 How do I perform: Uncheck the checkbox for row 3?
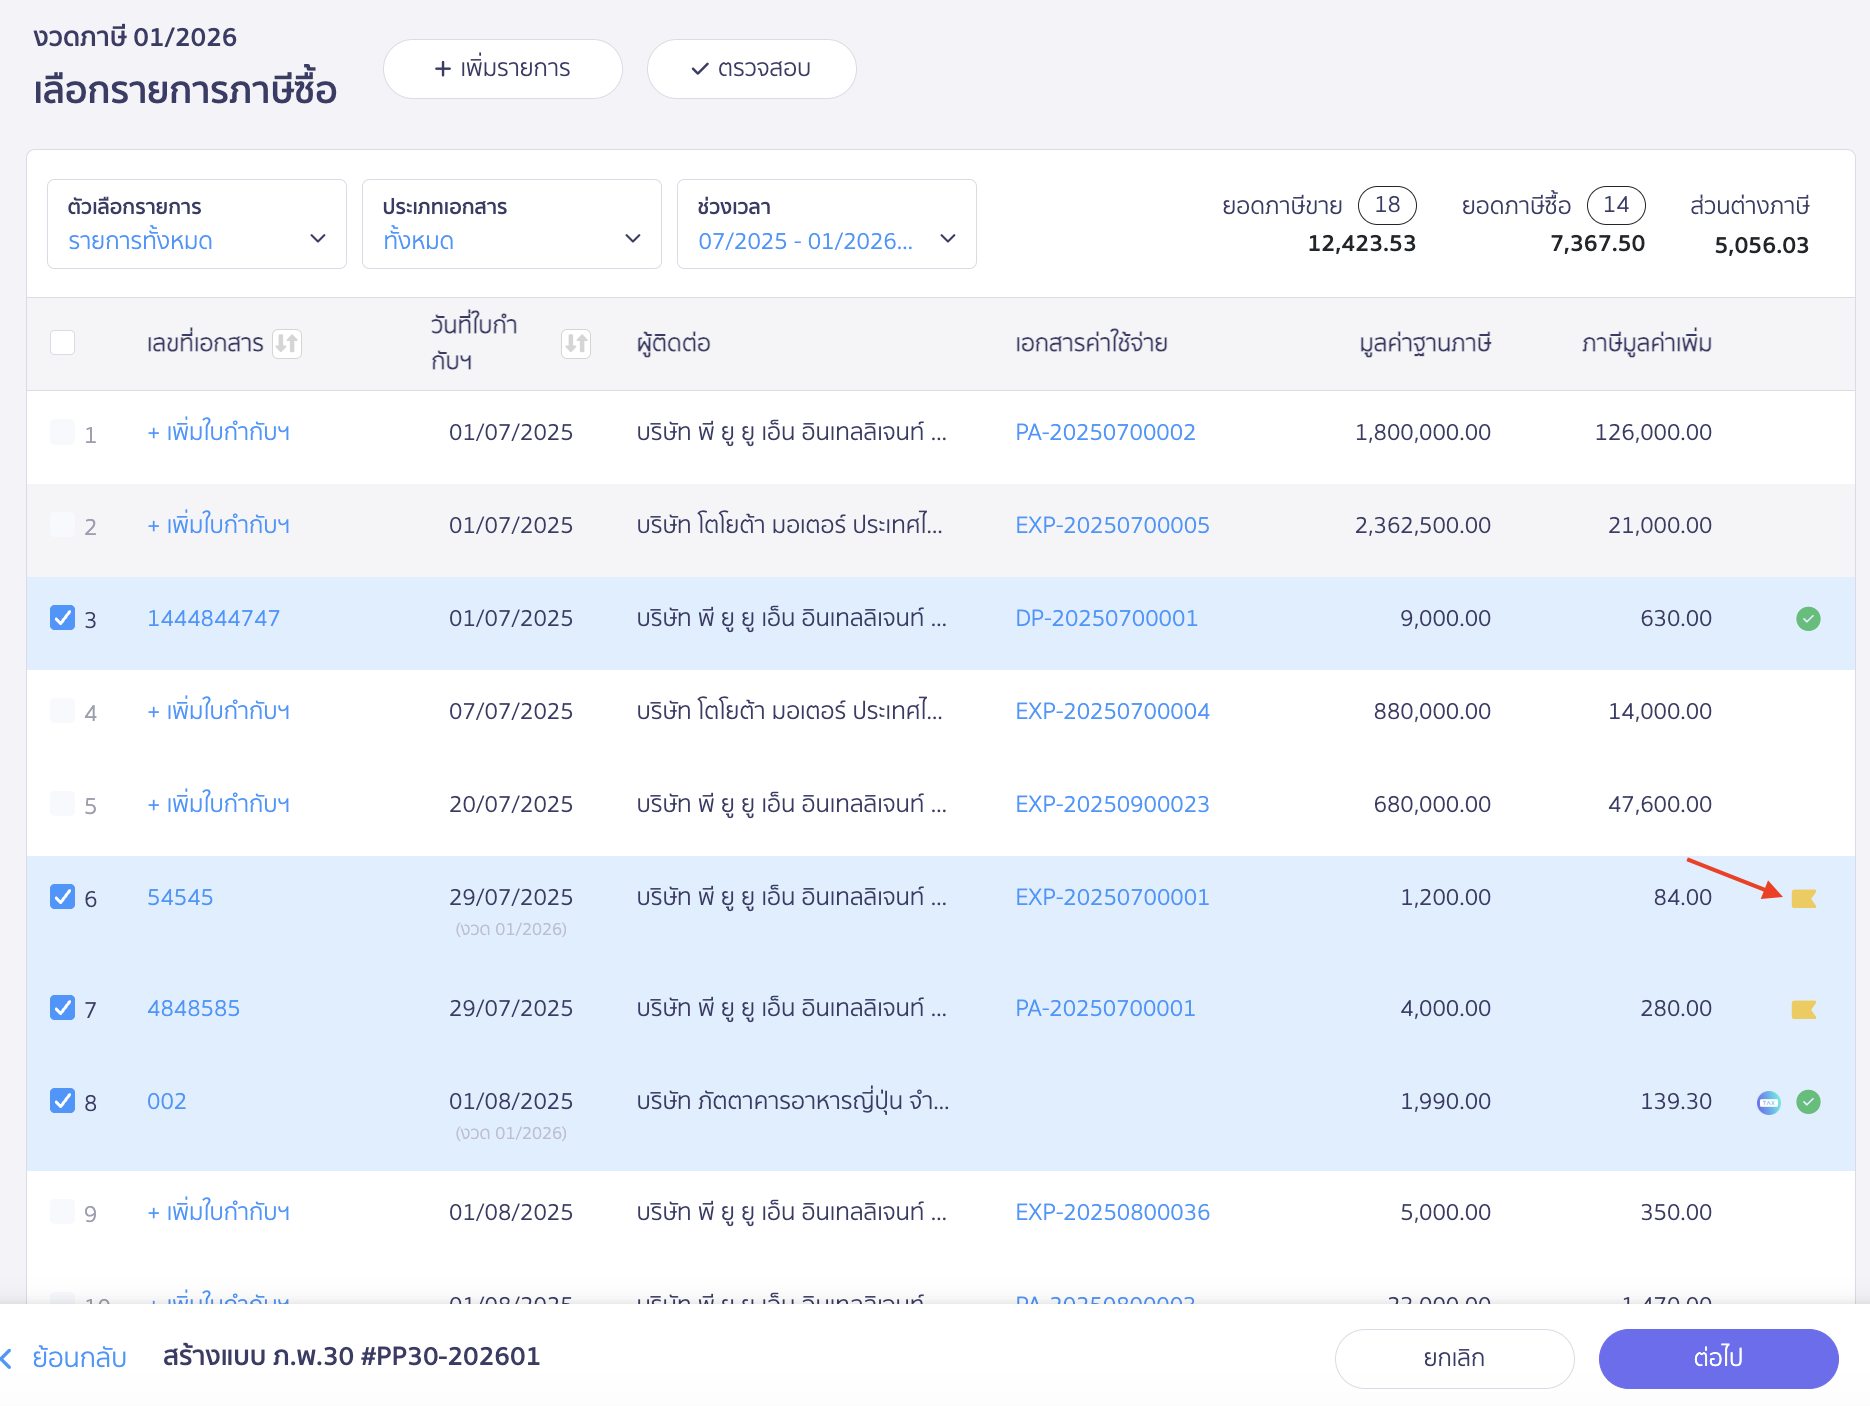[x=63, y=618]
